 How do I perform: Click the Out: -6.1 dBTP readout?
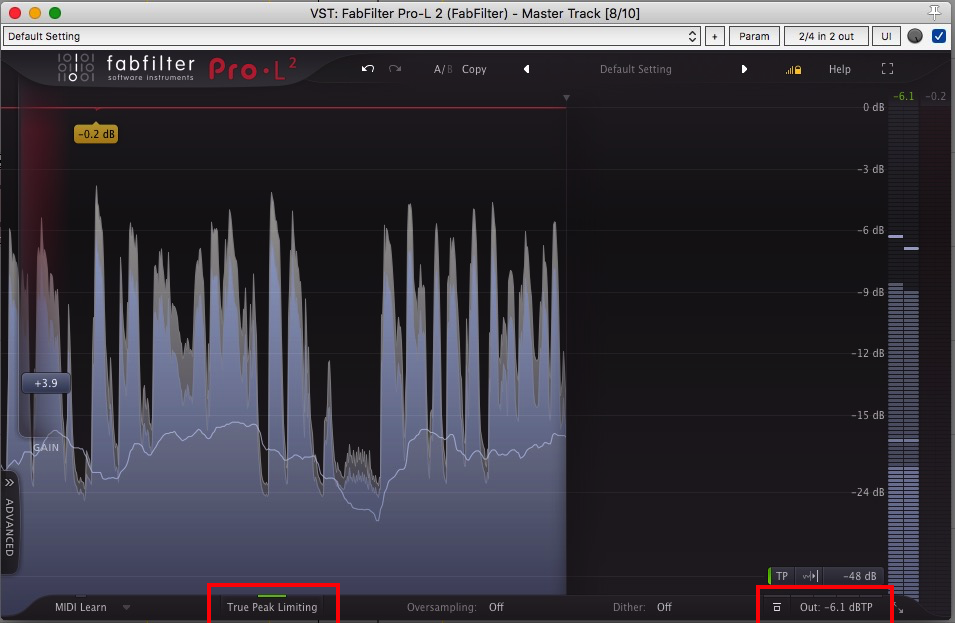[836, 607]
